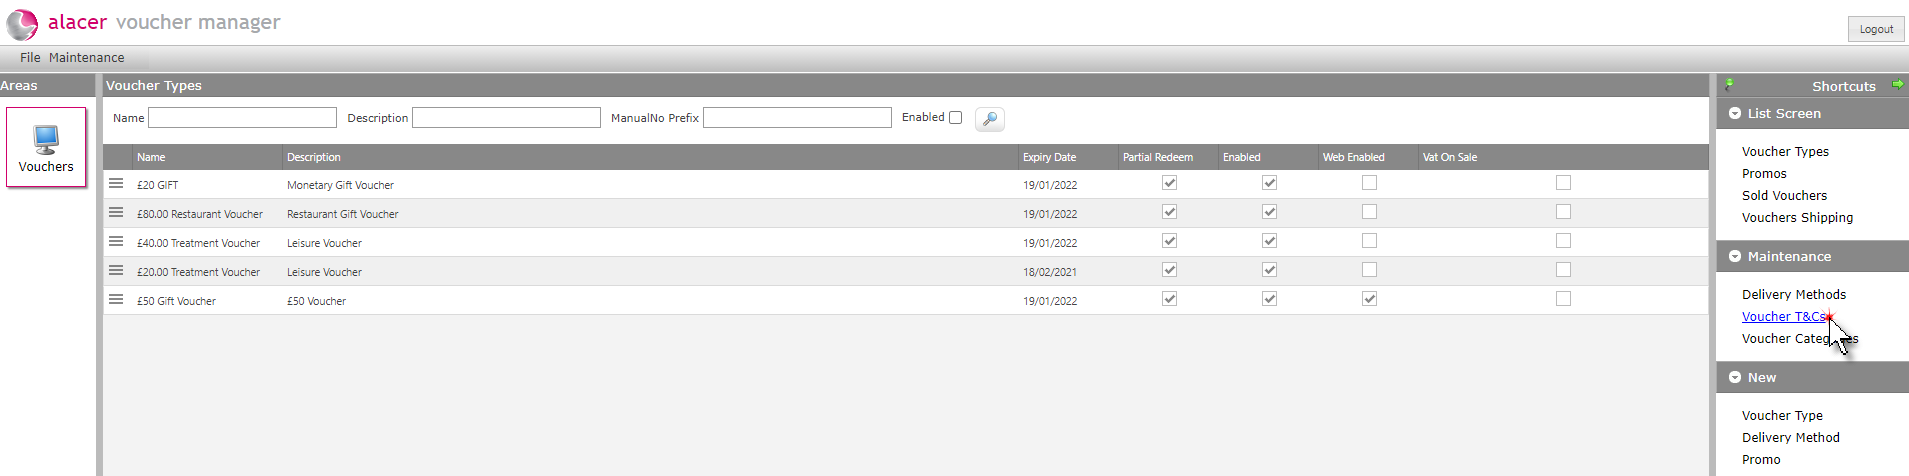Collapse the Maintenance shortcuts section

[1735, 257]
